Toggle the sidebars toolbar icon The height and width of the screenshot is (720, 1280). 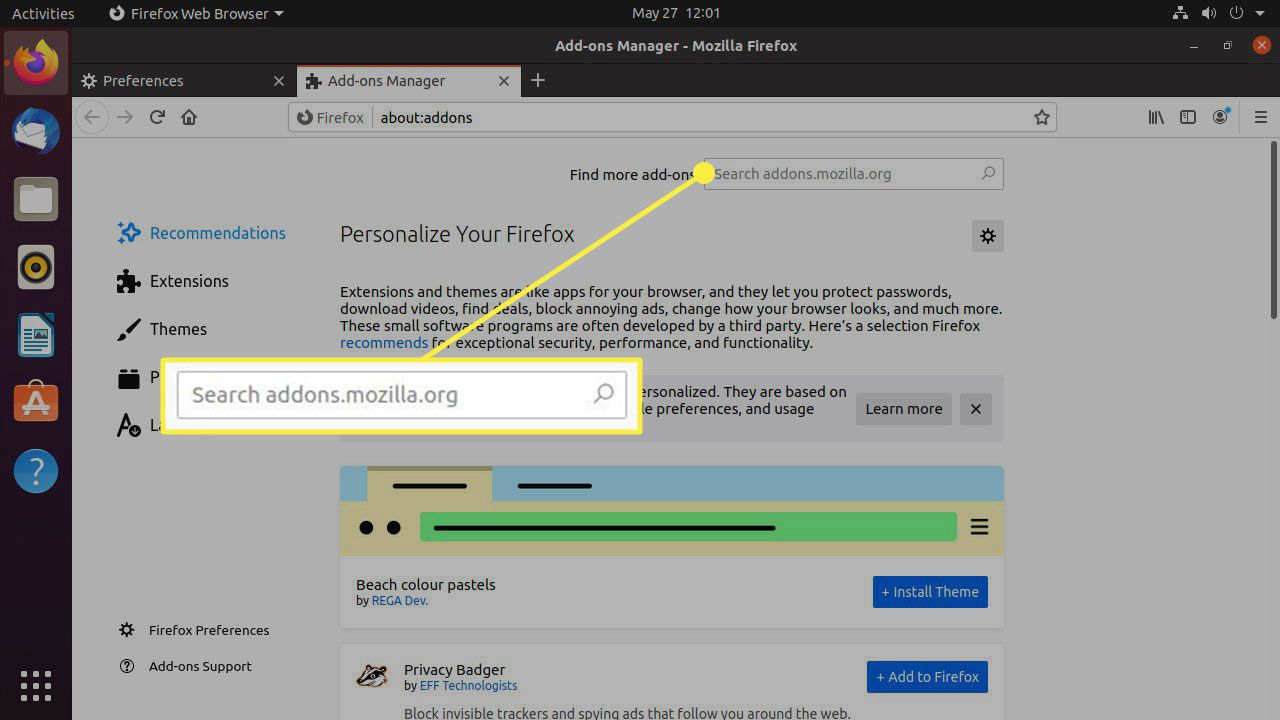coord(1188,117)
